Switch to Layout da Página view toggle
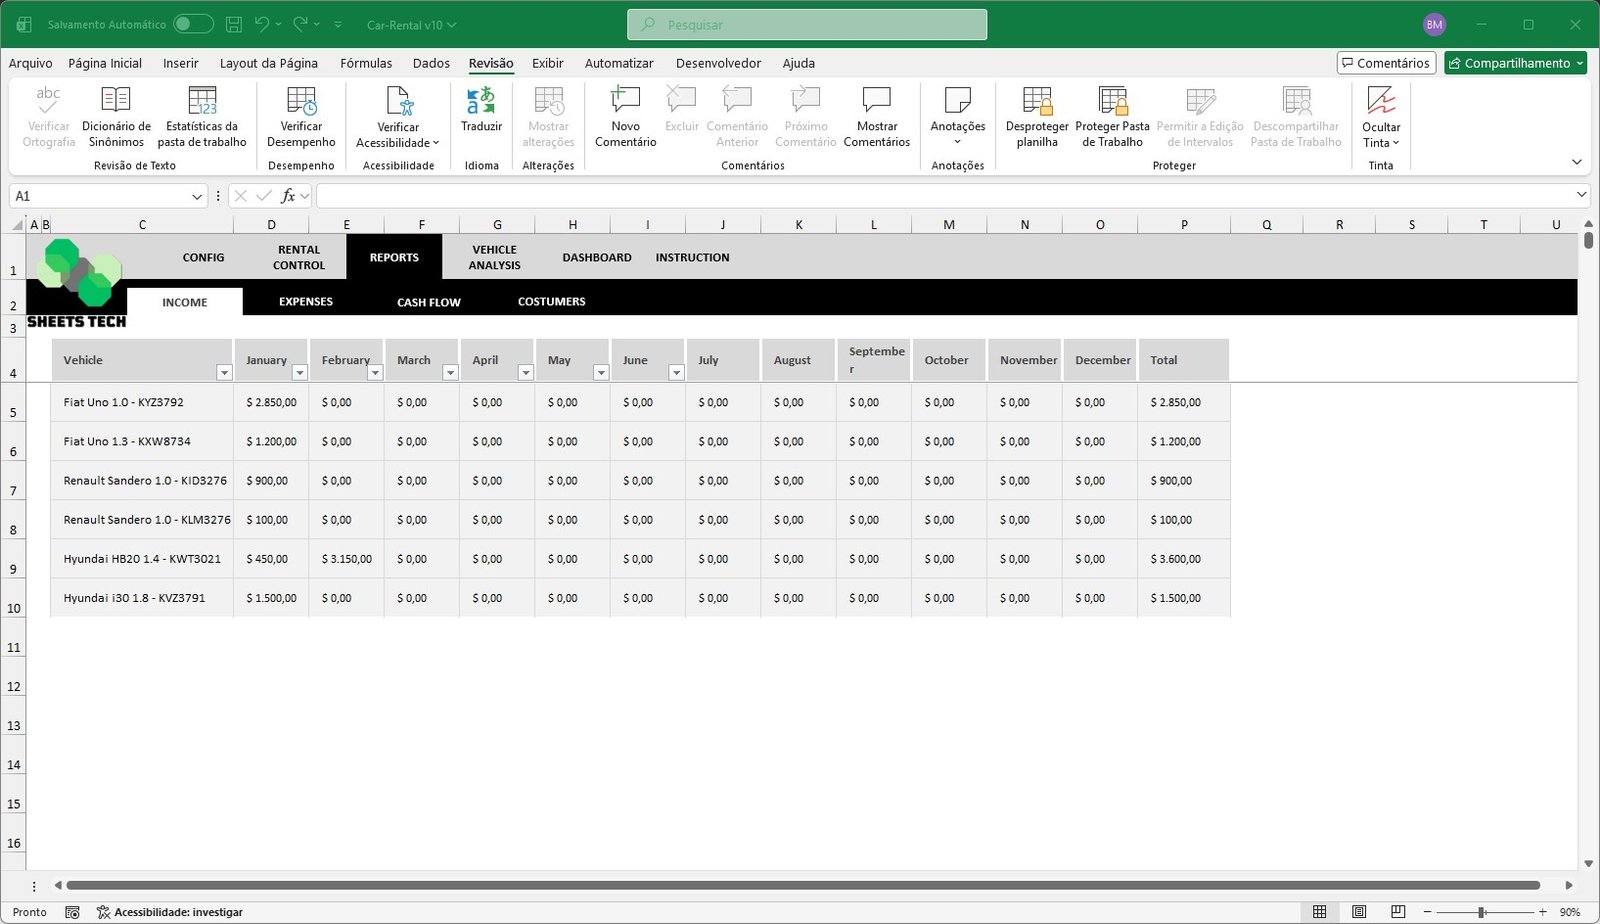The width and height of the screenshot is (1600, 924). click(1358, 911)
